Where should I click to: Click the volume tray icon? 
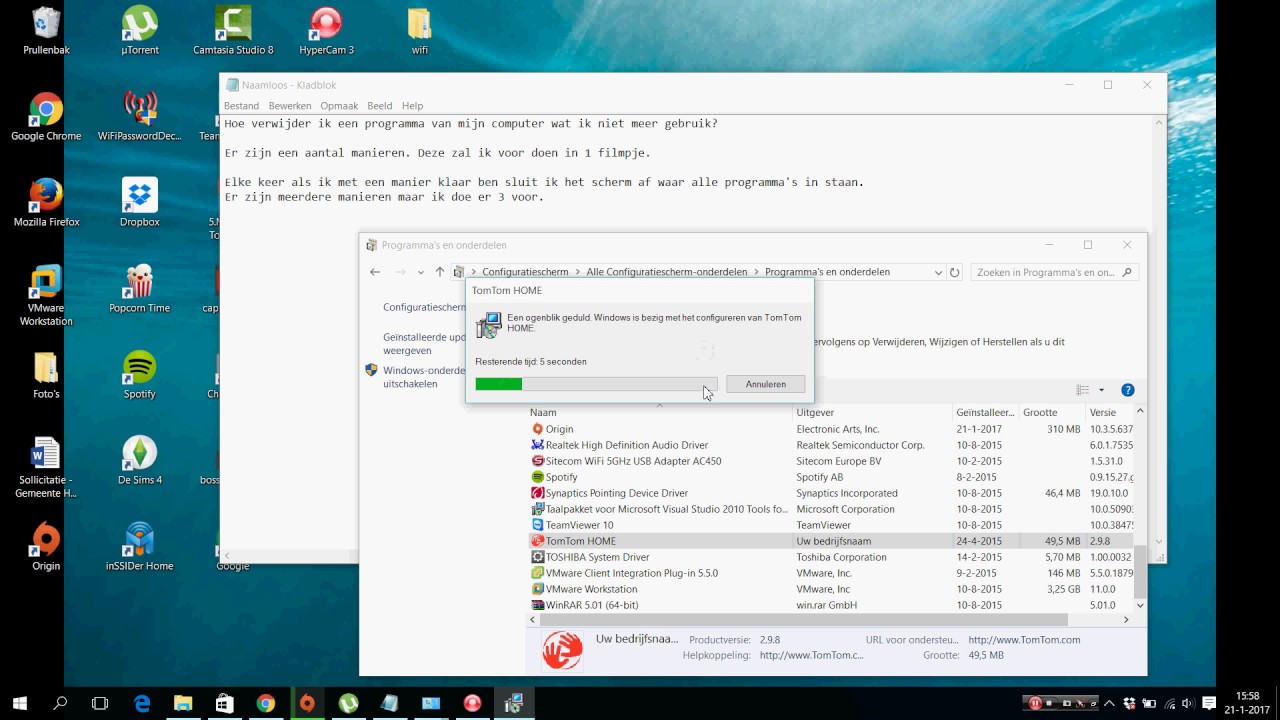coord(1187,704)
